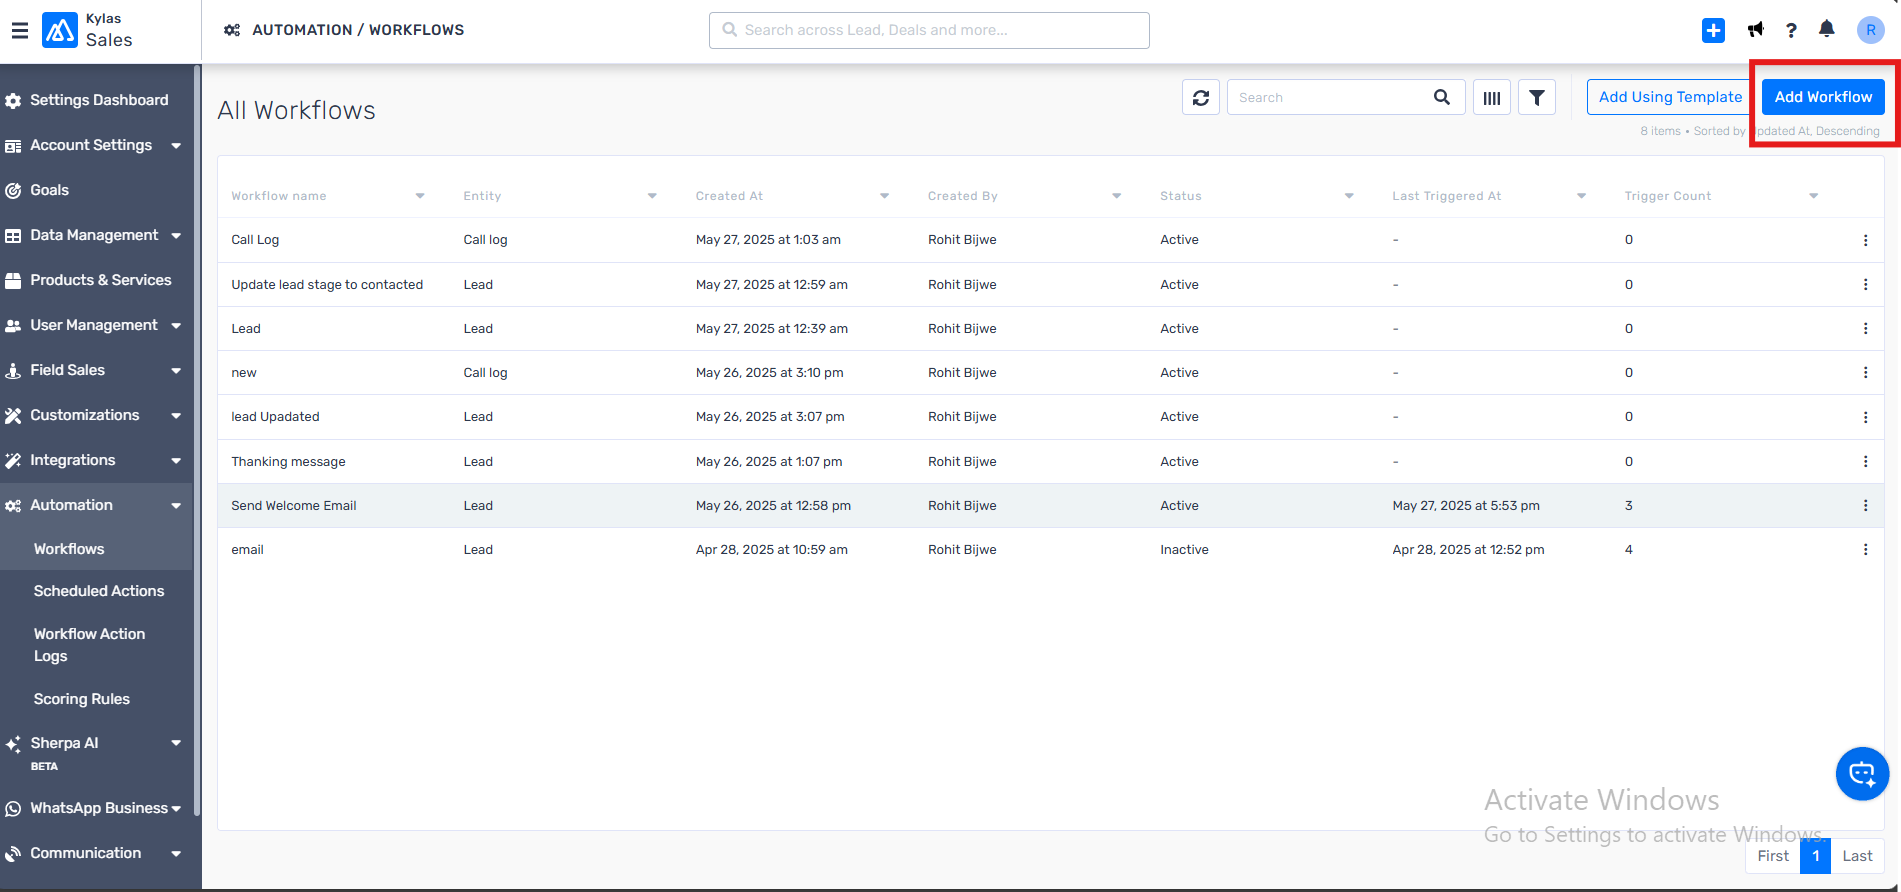Image resolution: width=1901 pixels, height=892 pixels.
Task: Open the filter funnel icon
Action: (x=1536, y=98)
